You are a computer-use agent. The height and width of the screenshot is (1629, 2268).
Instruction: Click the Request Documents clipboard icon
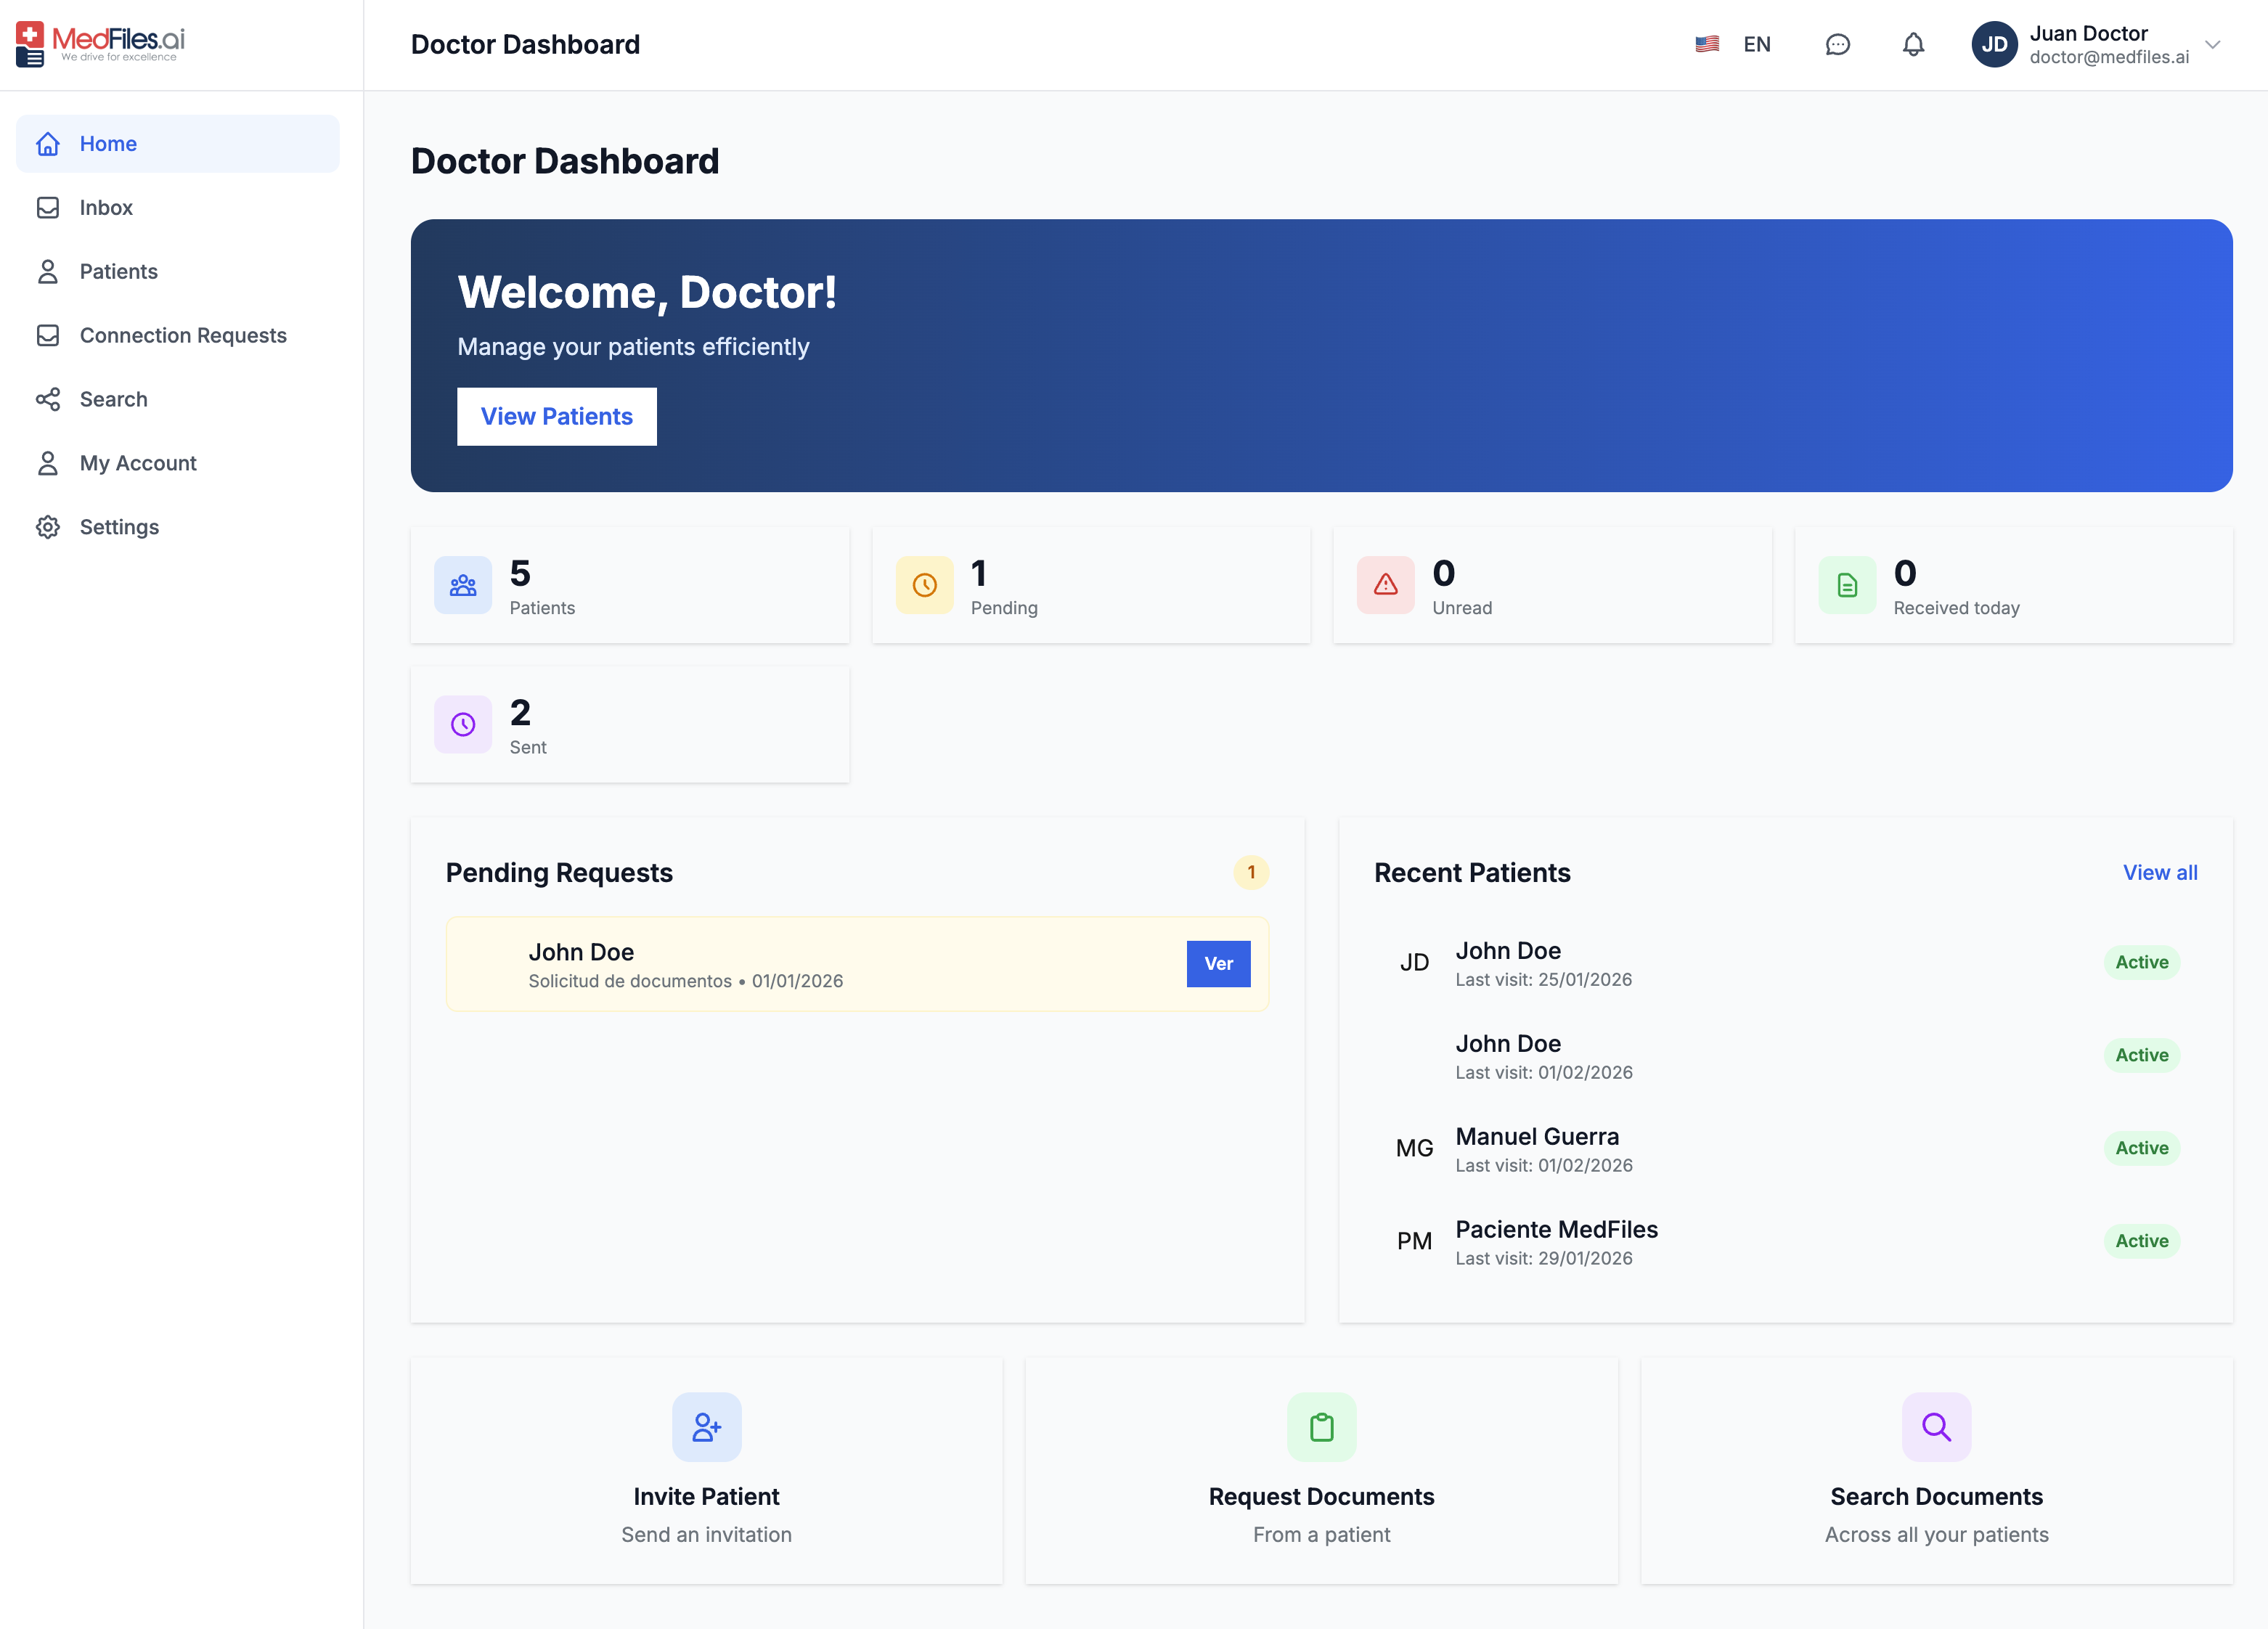click(1321, 1427)
